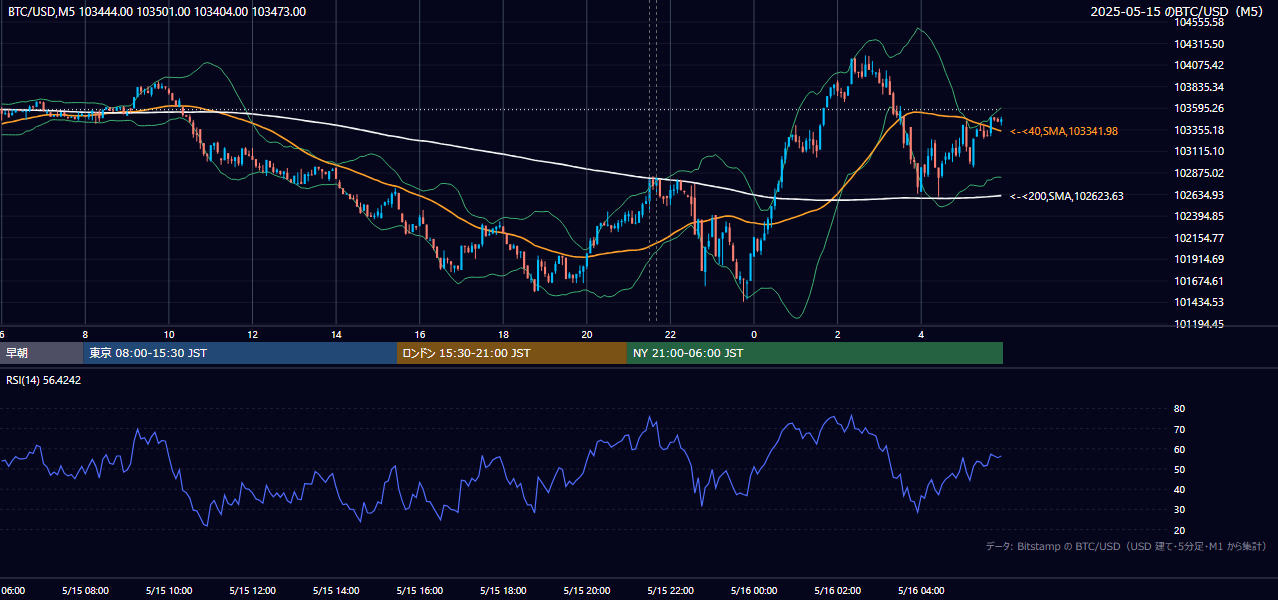Click the 5/15 16:00 date label

point(419,591)
